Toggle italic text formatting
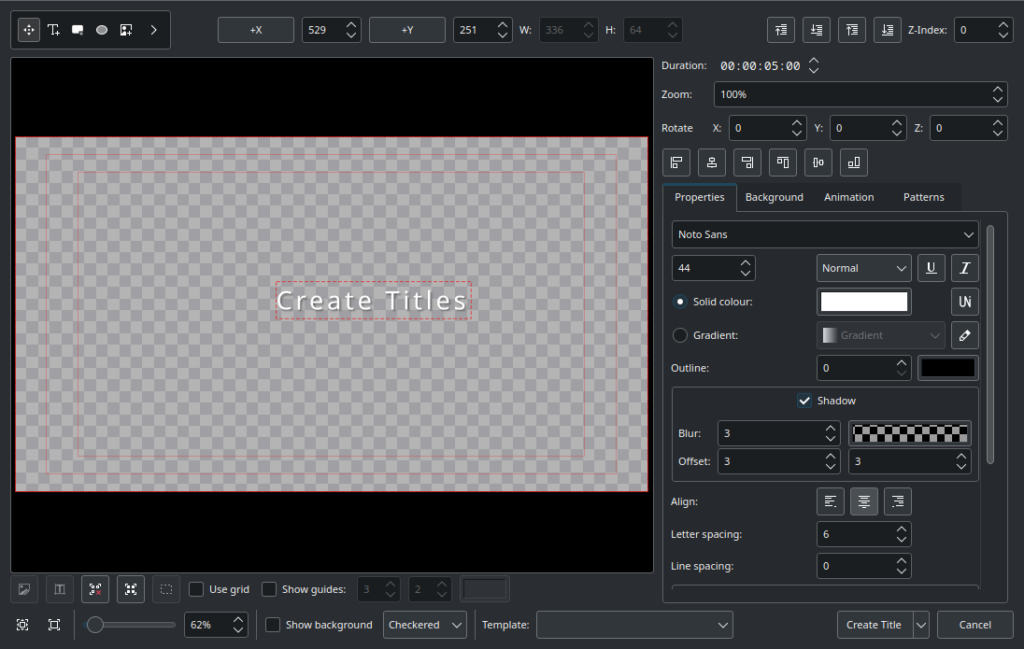Screen dimensions: 1024x649 (x=965, y=268)
